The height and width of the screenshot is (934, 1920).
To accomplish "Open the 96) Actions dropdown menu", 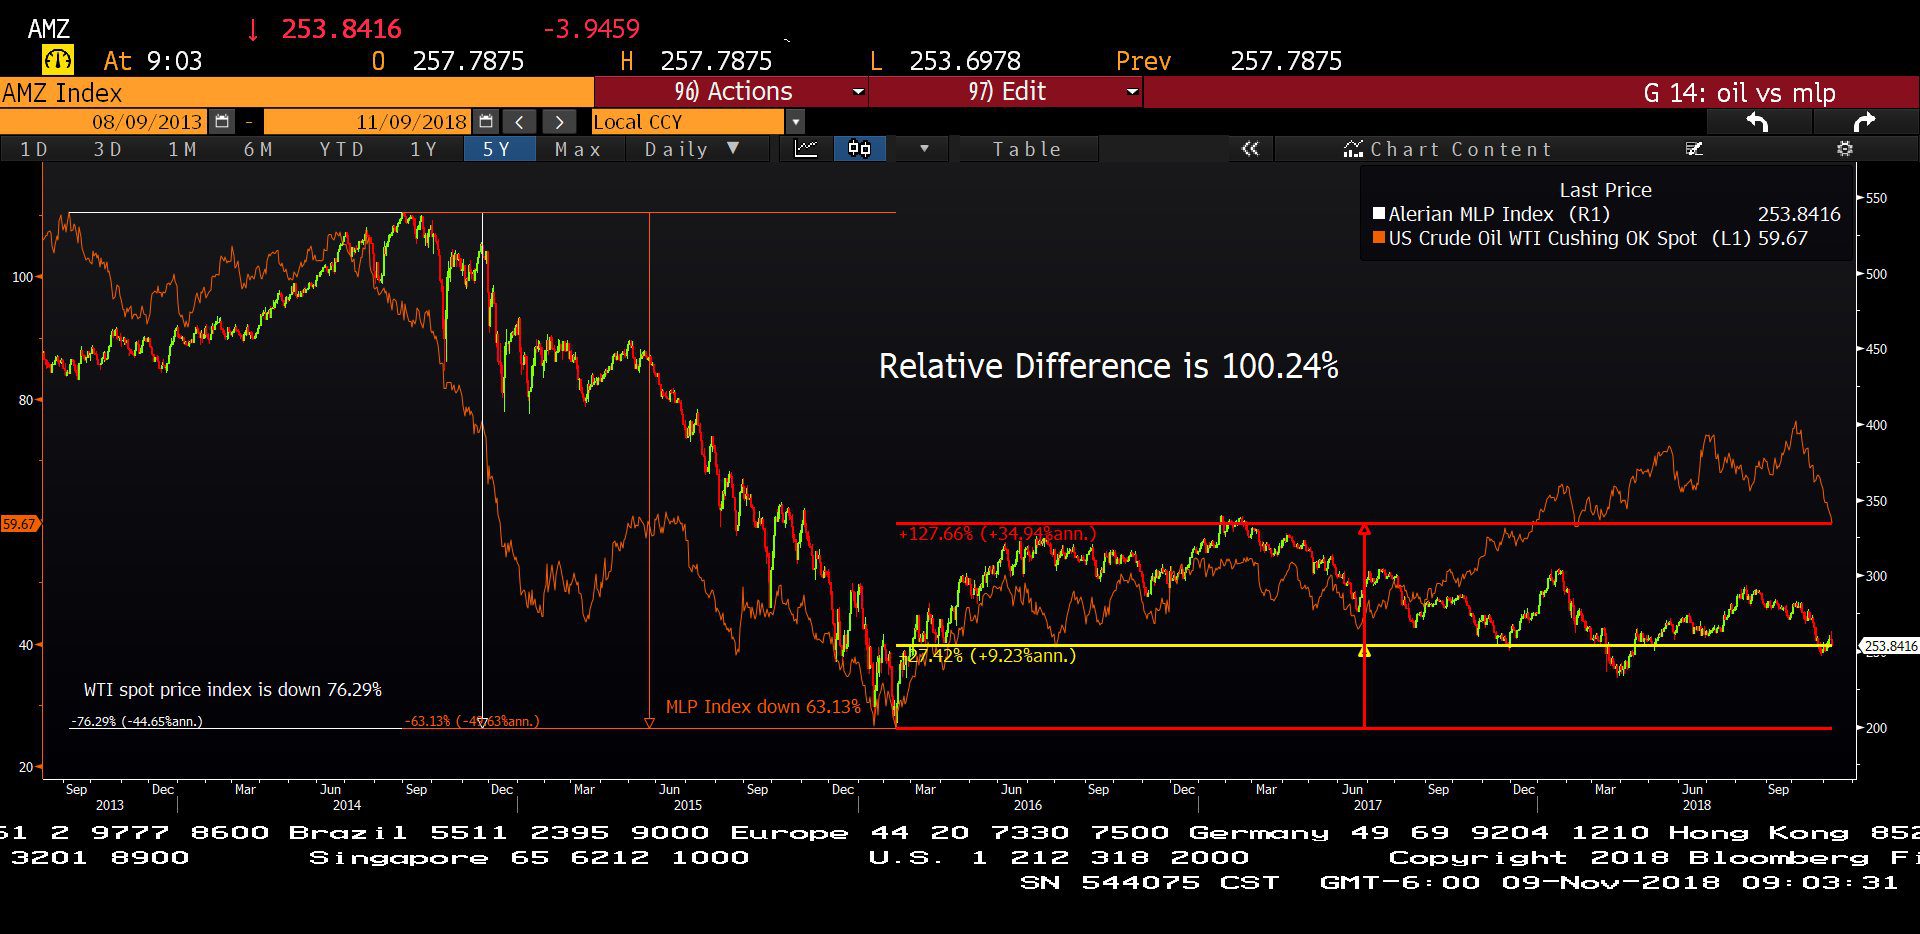I will pos(731,92).
